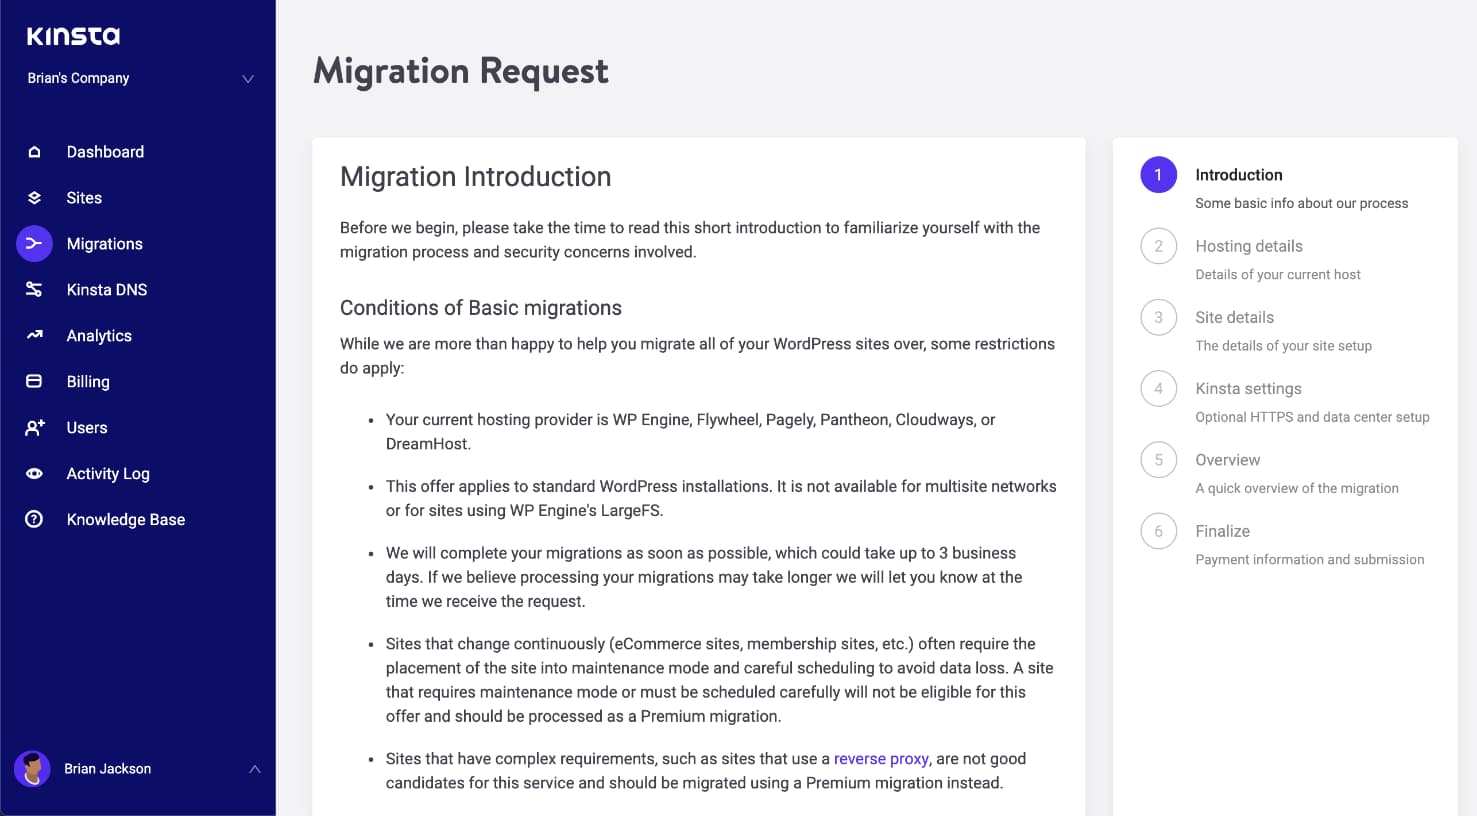Click the Billing card icon
The height and width of the screenshot is (816, 1477).
coord(34,382)
